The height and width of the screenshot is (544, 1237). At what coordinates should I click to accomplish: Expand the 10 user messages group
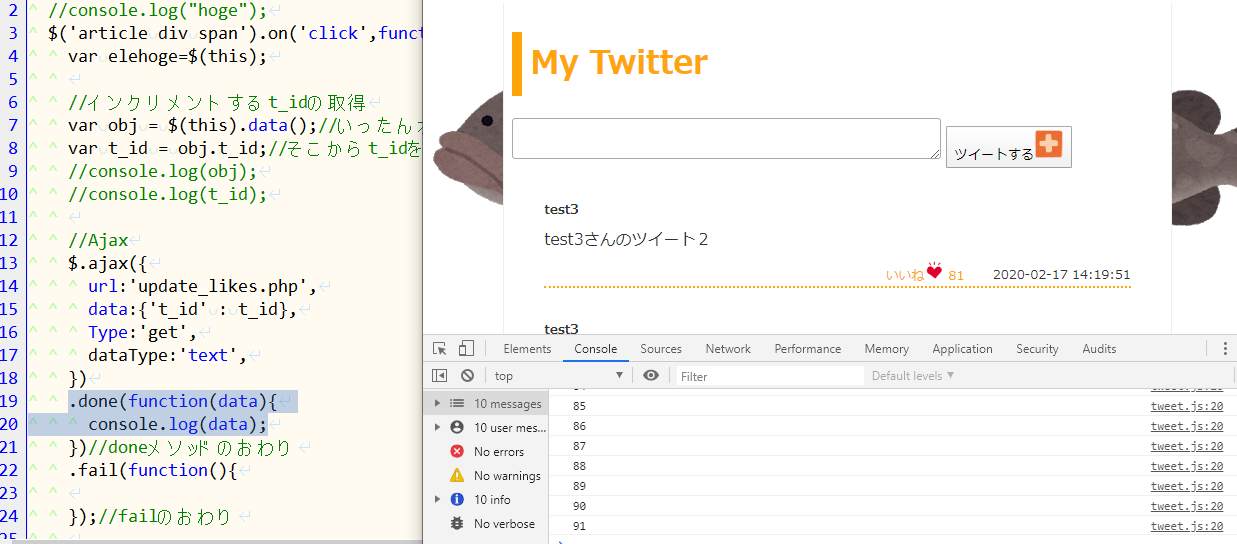click(436, 428)
